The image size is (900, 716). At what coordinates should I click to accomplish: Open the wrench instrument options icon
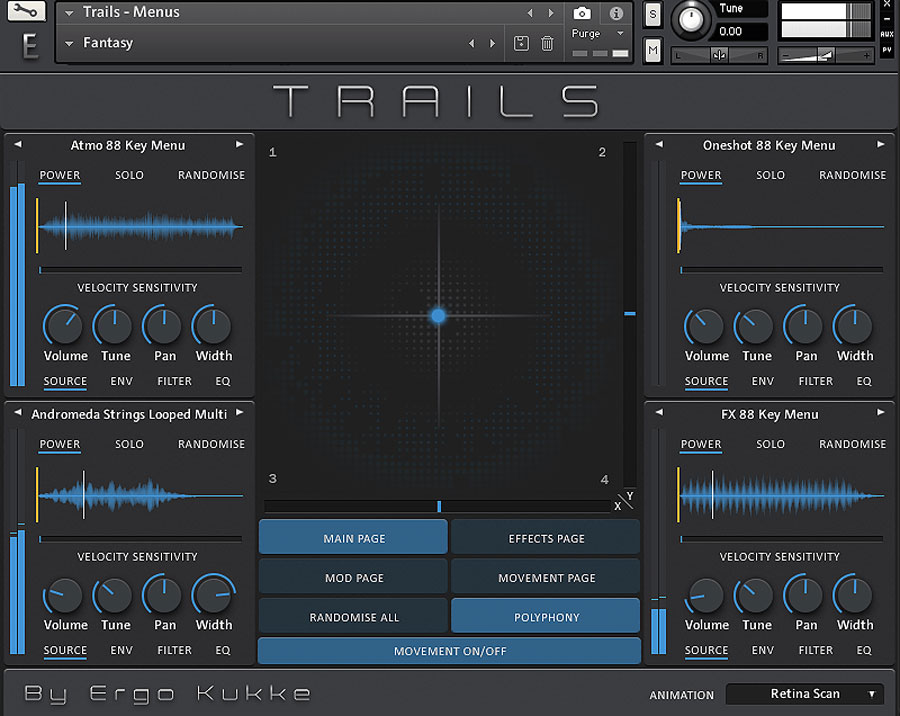click(26, 11)
